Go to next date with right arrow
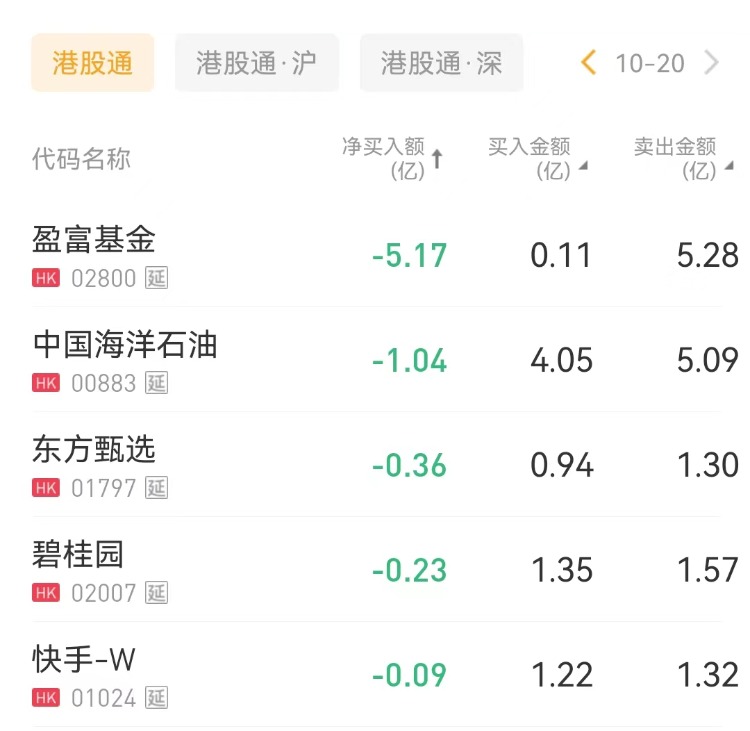The height and width of the screenshot is (731, 750). click(712, 63)
